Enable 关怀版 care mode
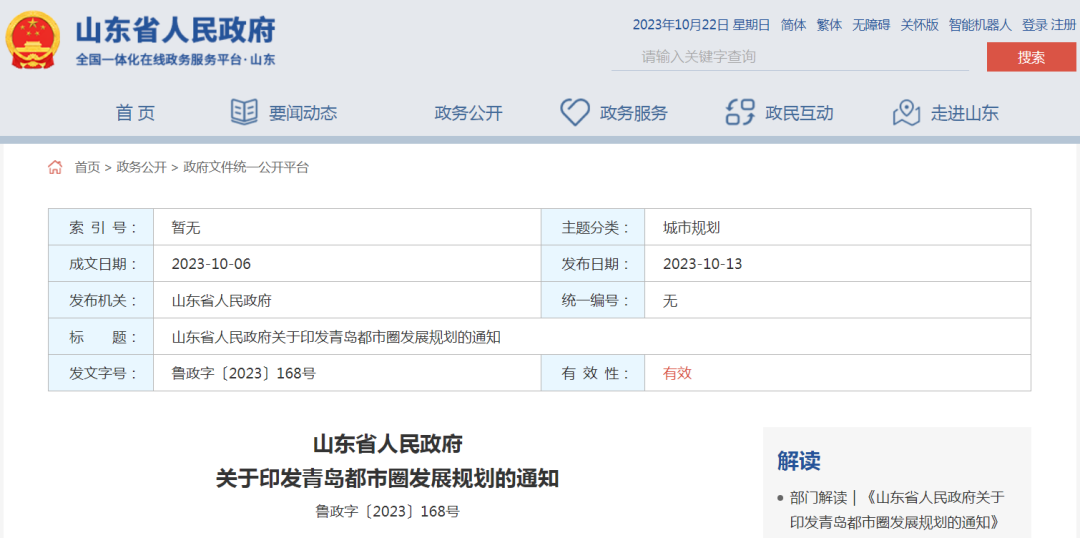Viewport: 1080px width, 538px height. 919,25
